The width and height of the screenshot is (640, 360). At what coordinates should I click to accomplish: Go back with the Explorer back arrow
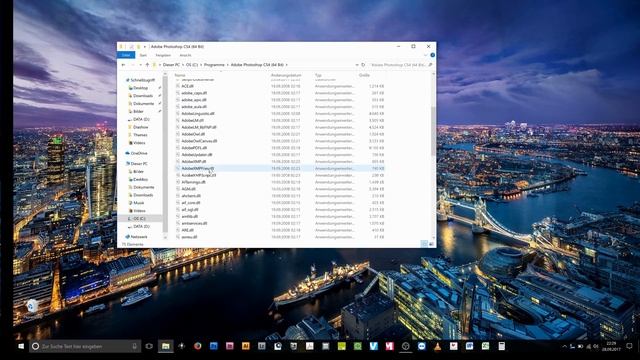(x=123, y=65)
